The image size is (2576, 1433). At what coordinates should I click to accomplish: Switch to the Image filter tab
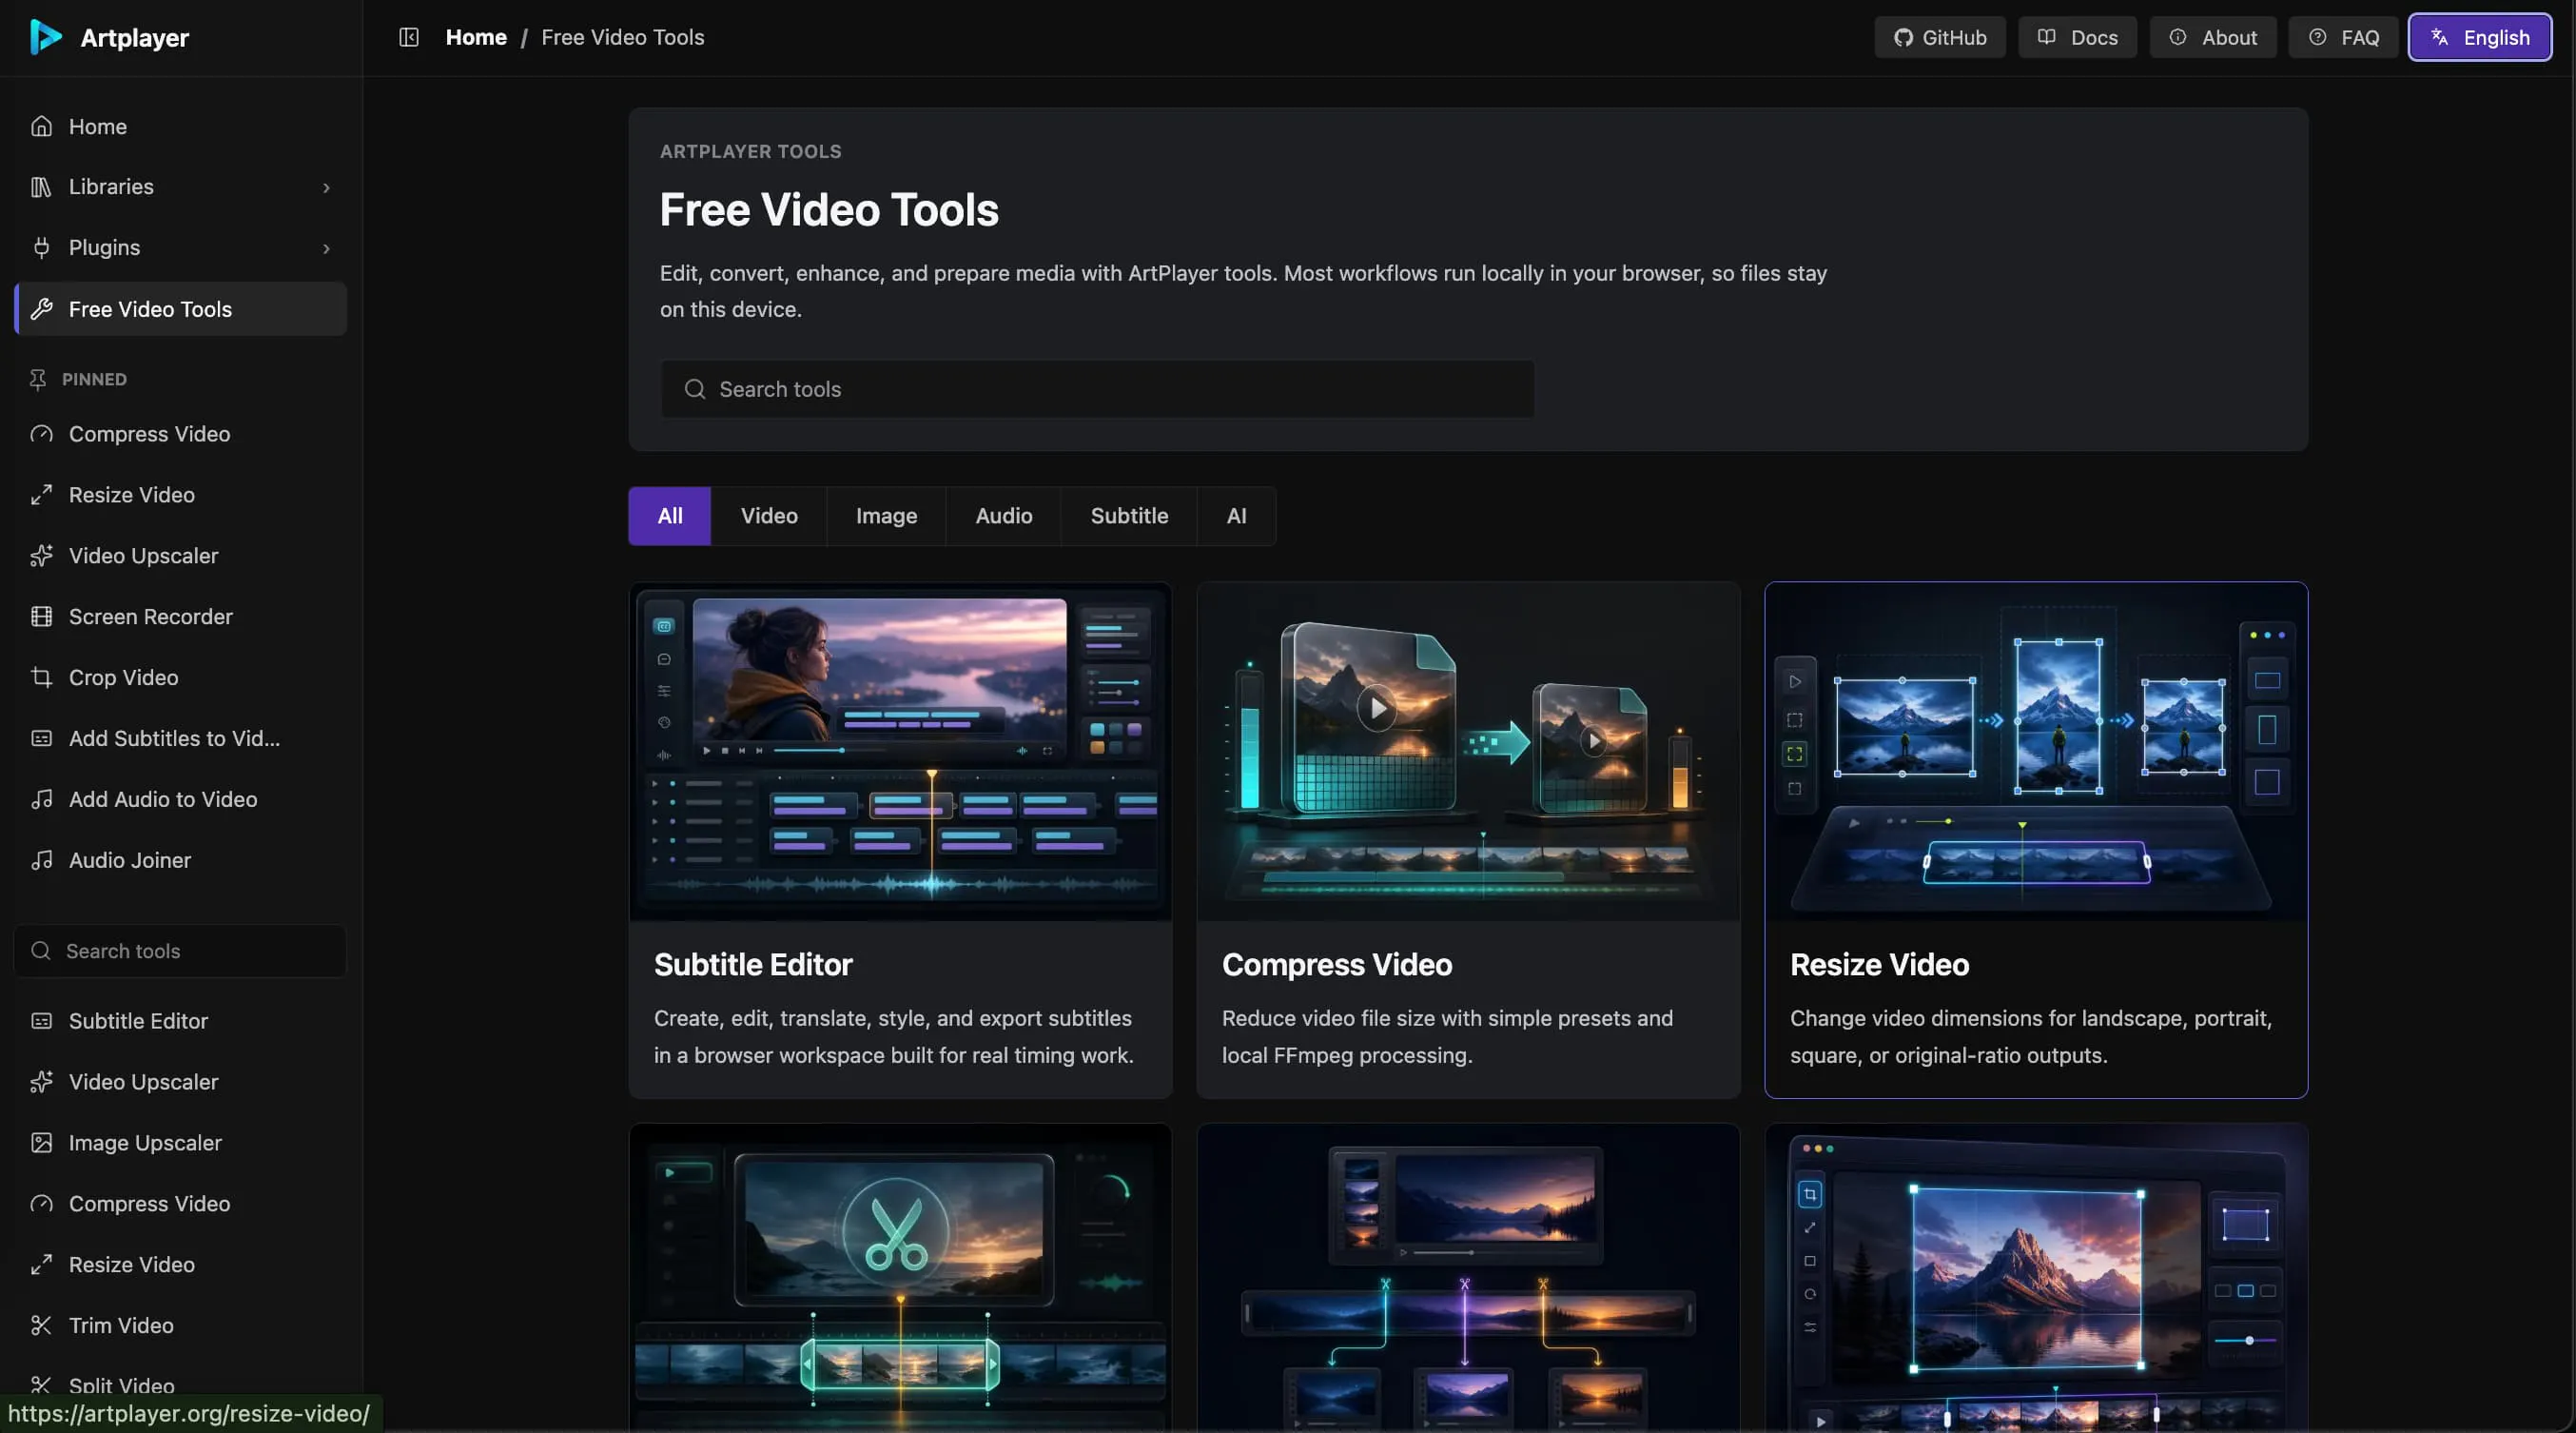click(x=886, y=516)
